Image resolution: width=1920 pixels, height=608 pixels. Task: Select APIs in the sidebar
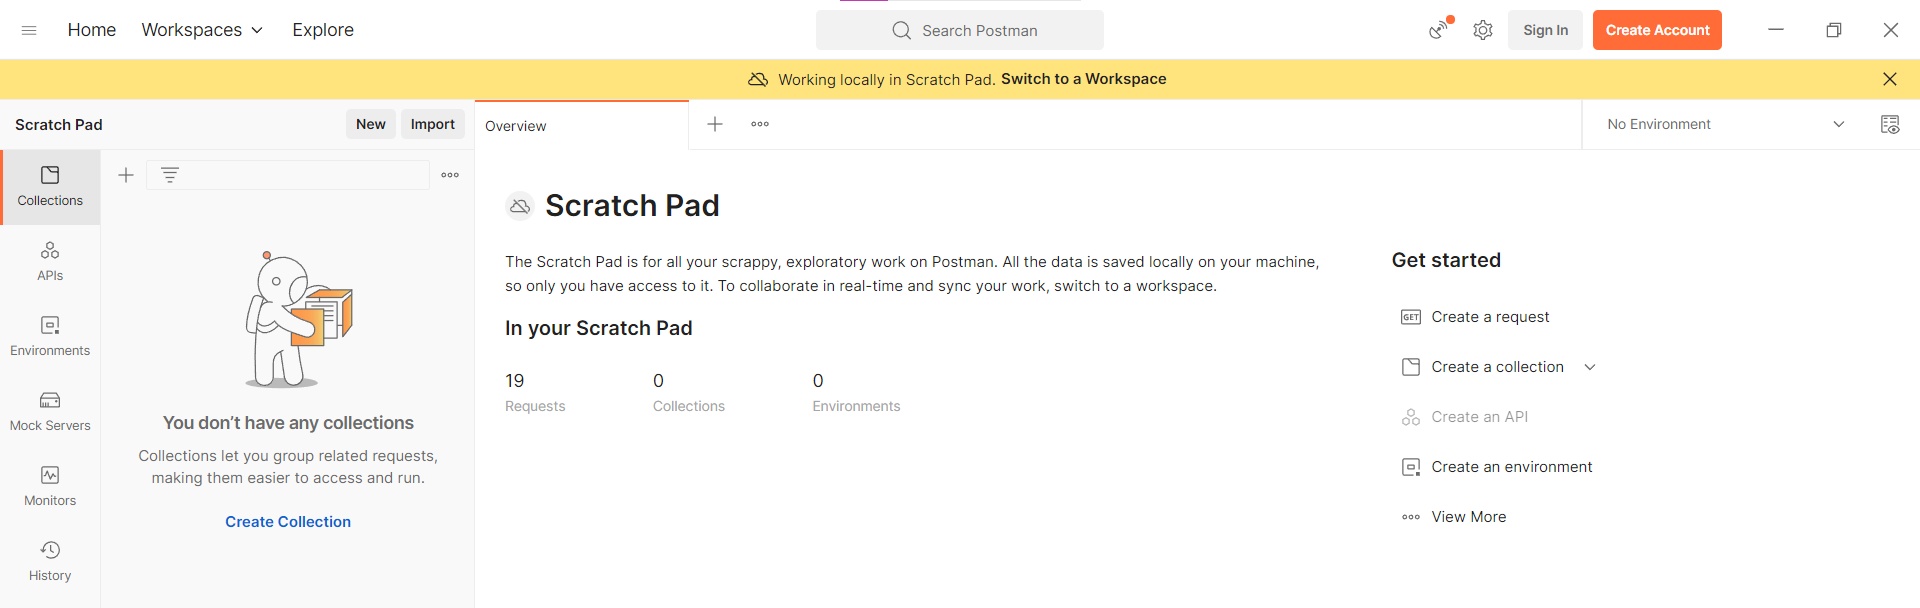[50, 262]
